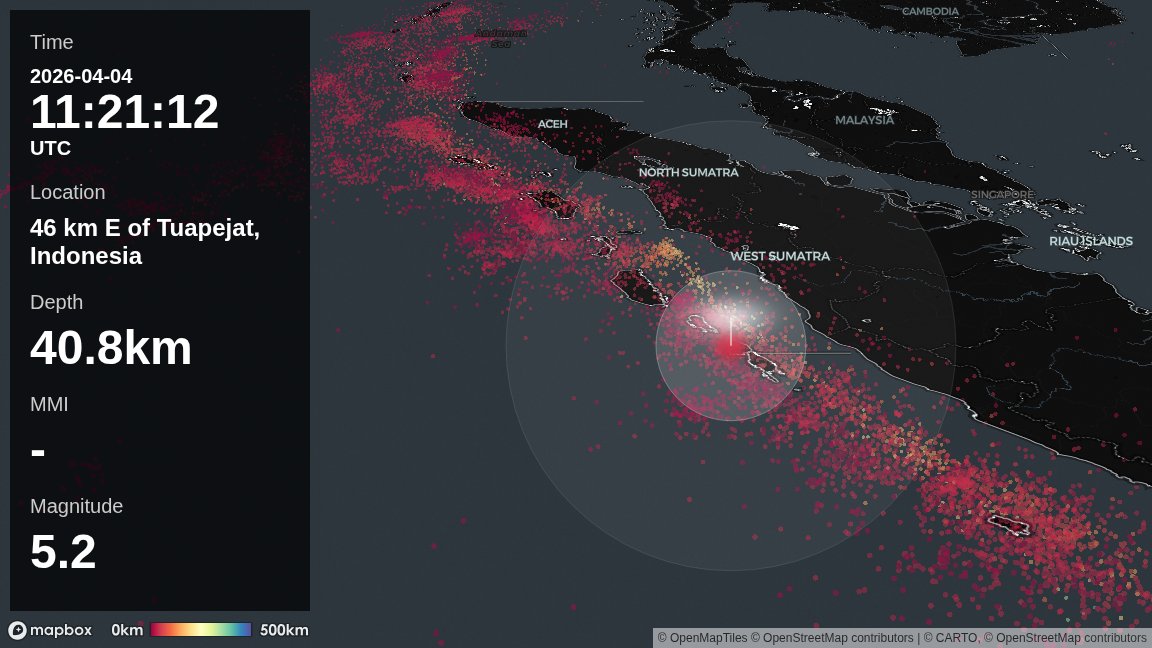1152x648 pixels.
Task: Click the 0km legend label
Action: [x=127, y=630]
